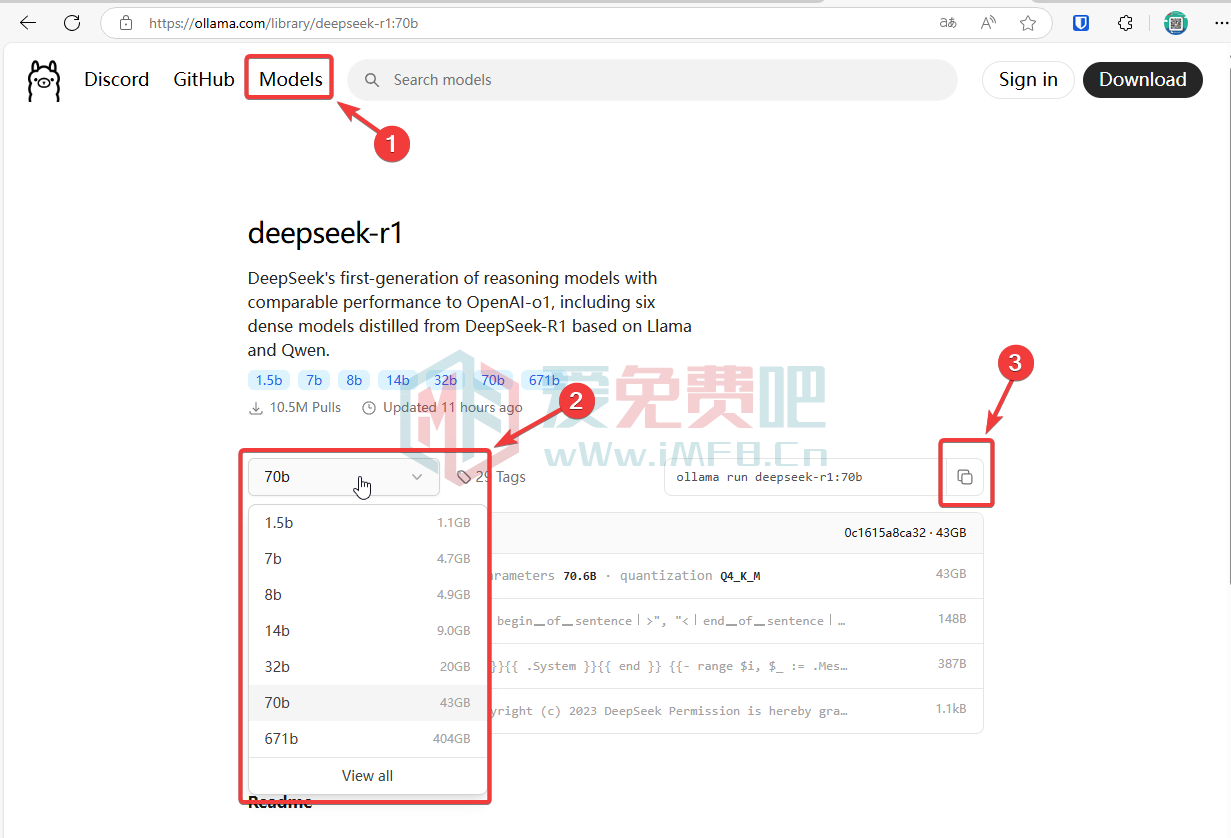Click the address bar URL

(x=284, y=23)
